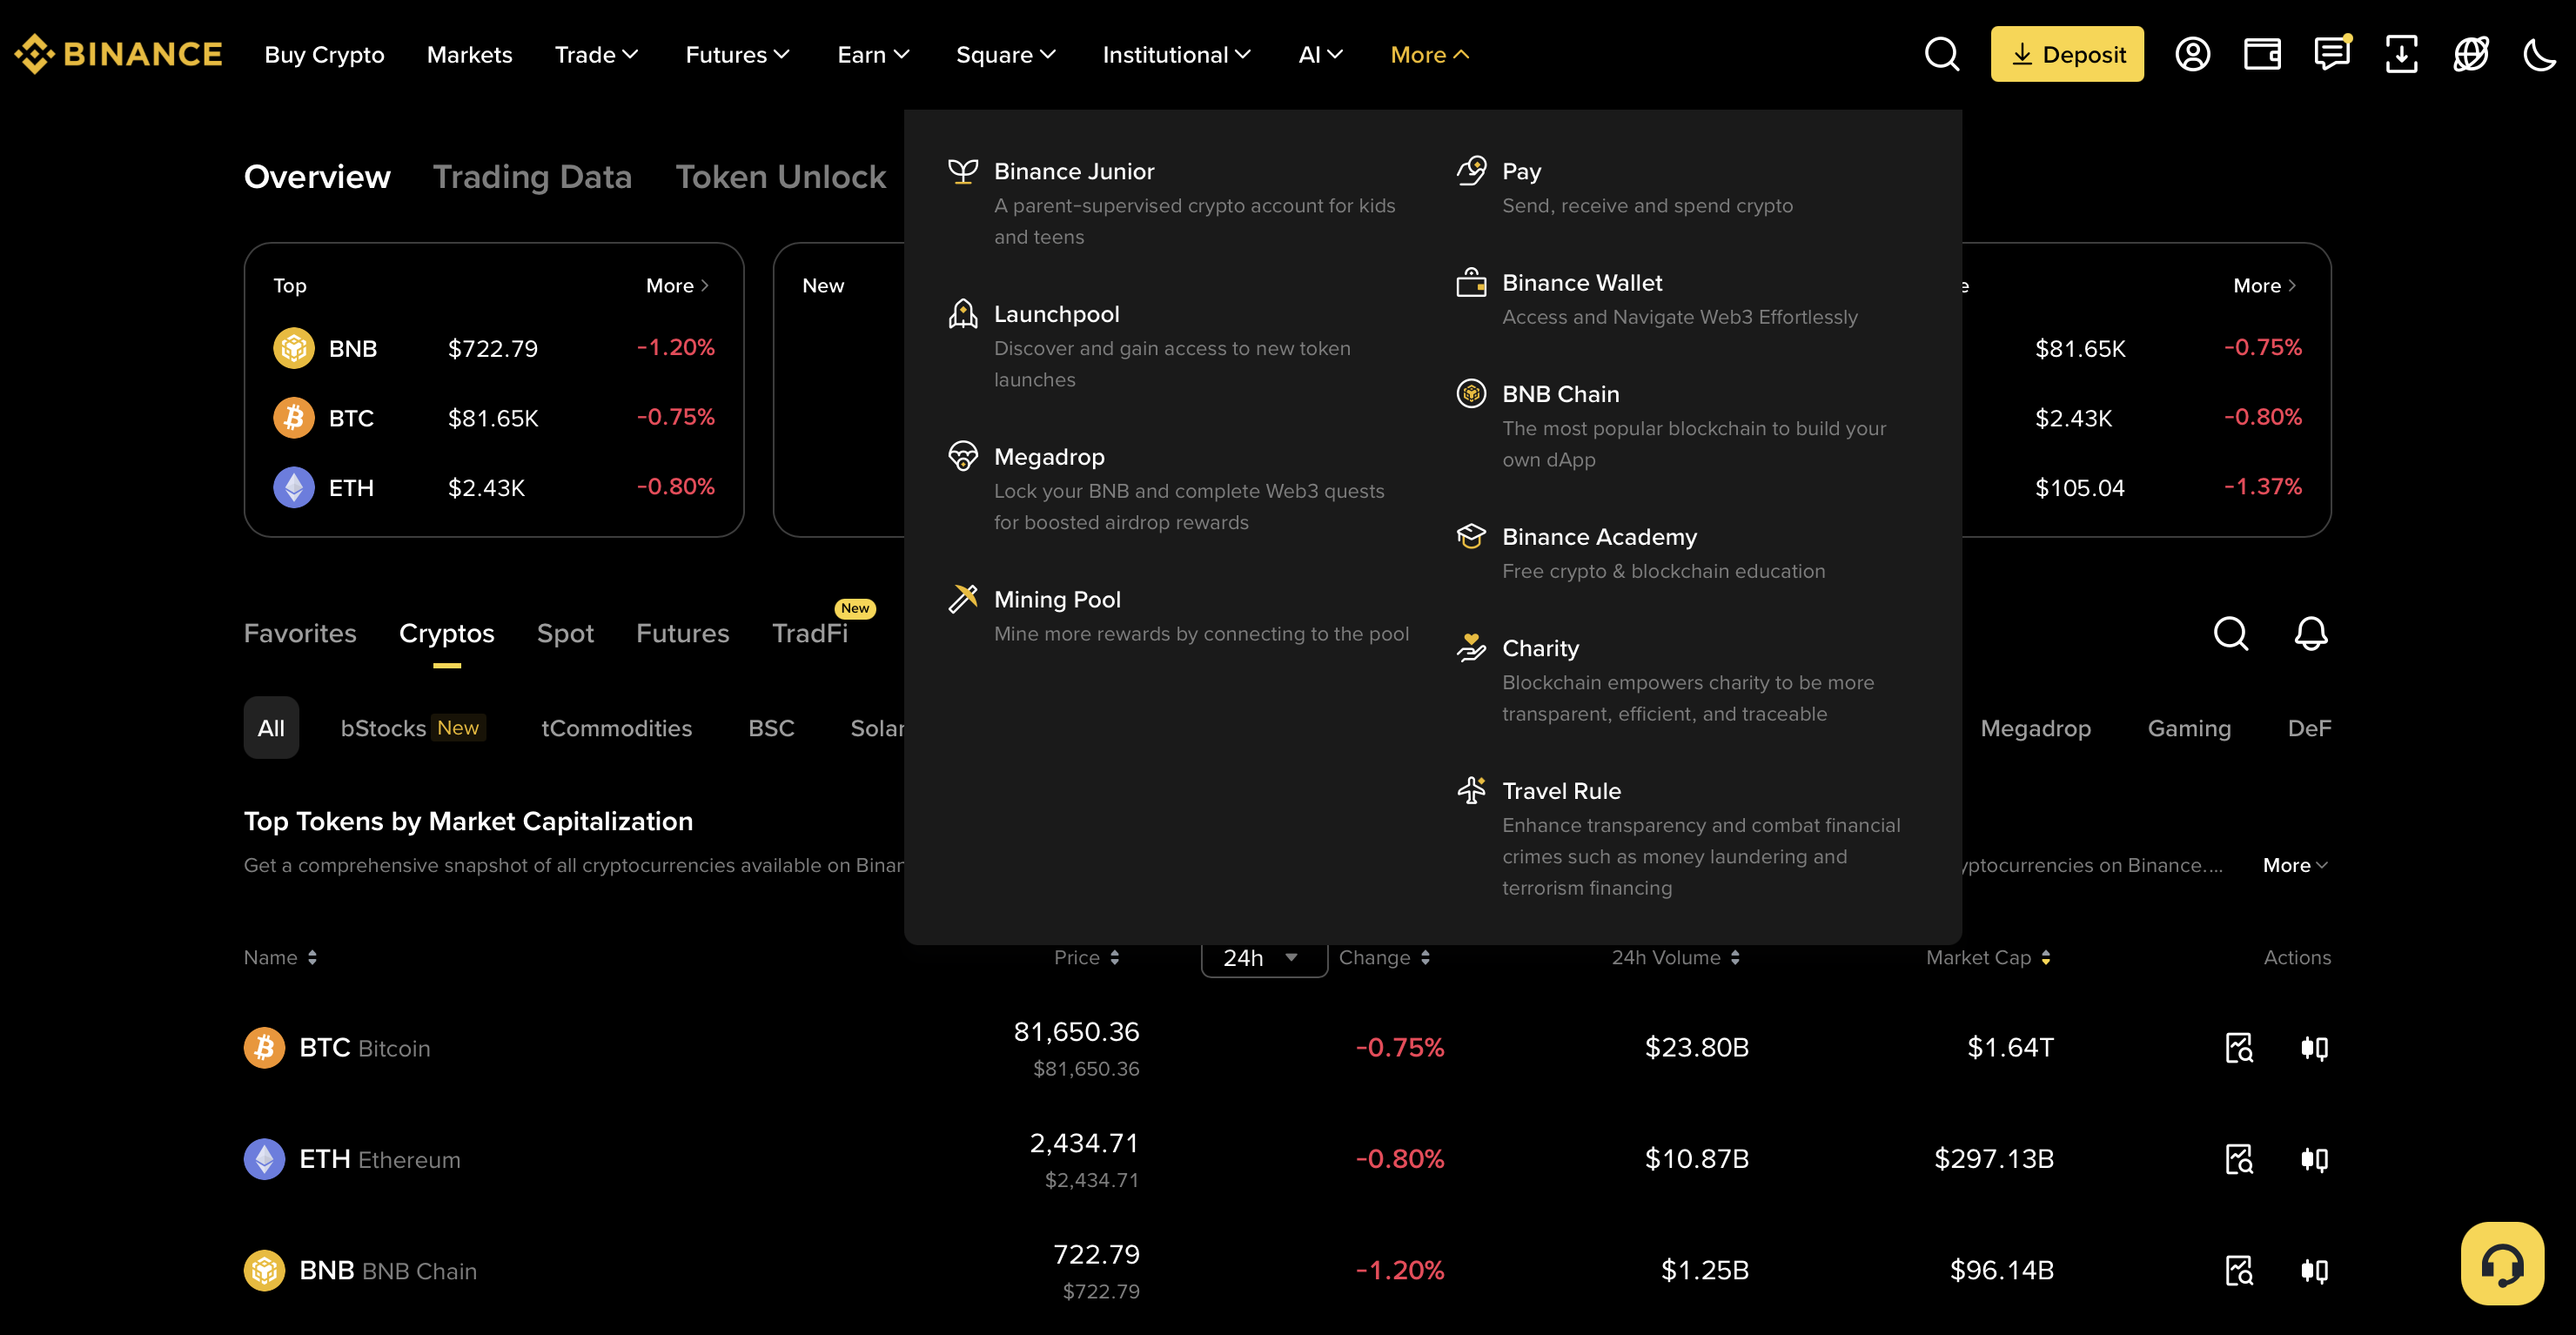Click the download app icon

(2401, 54)
